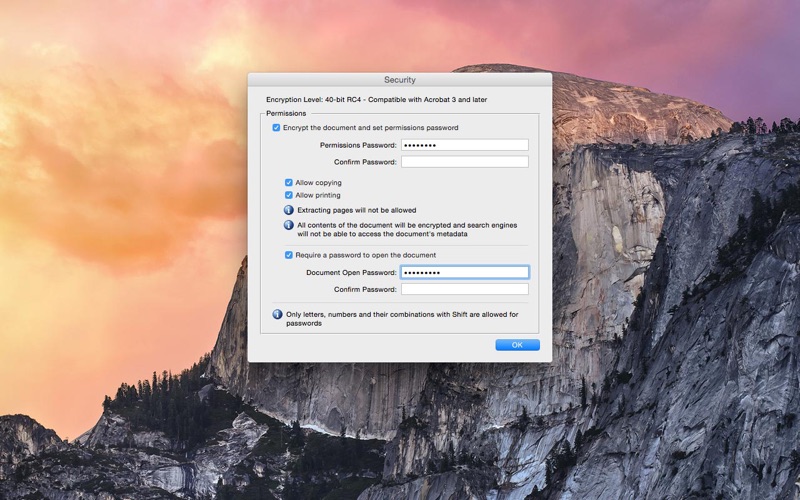Uncheck Require a password to open the document
This screenshot has height=500, width=800.
point(289,255)
